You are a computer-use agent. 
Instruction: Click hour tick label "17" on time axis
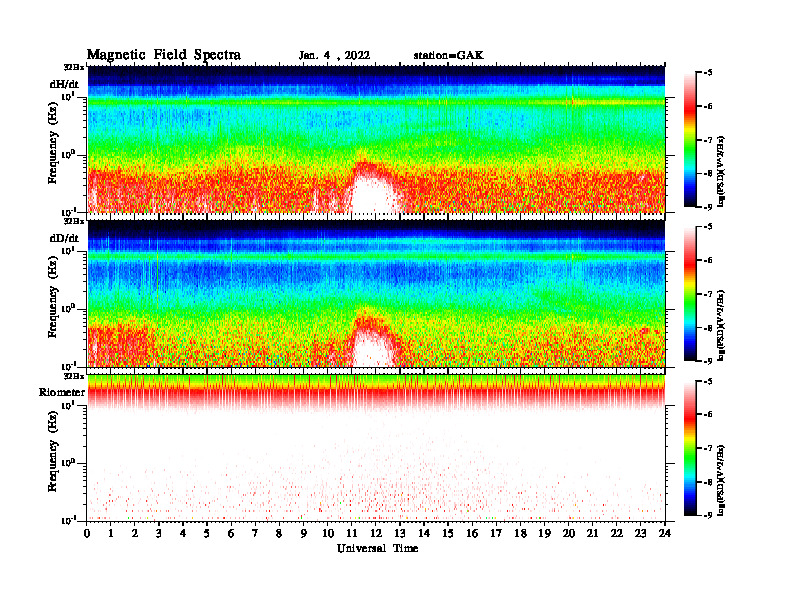pyautogui.click(x=496, y=534)
